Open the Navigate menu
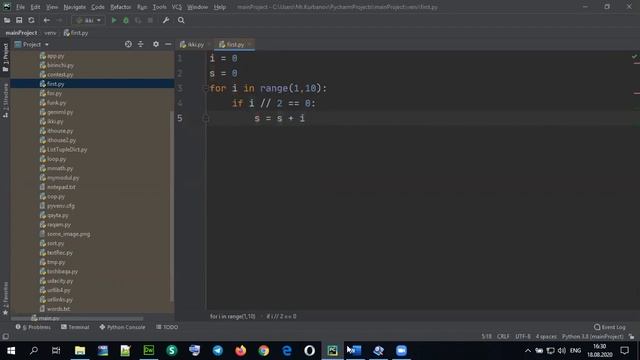 pos(75,7)
